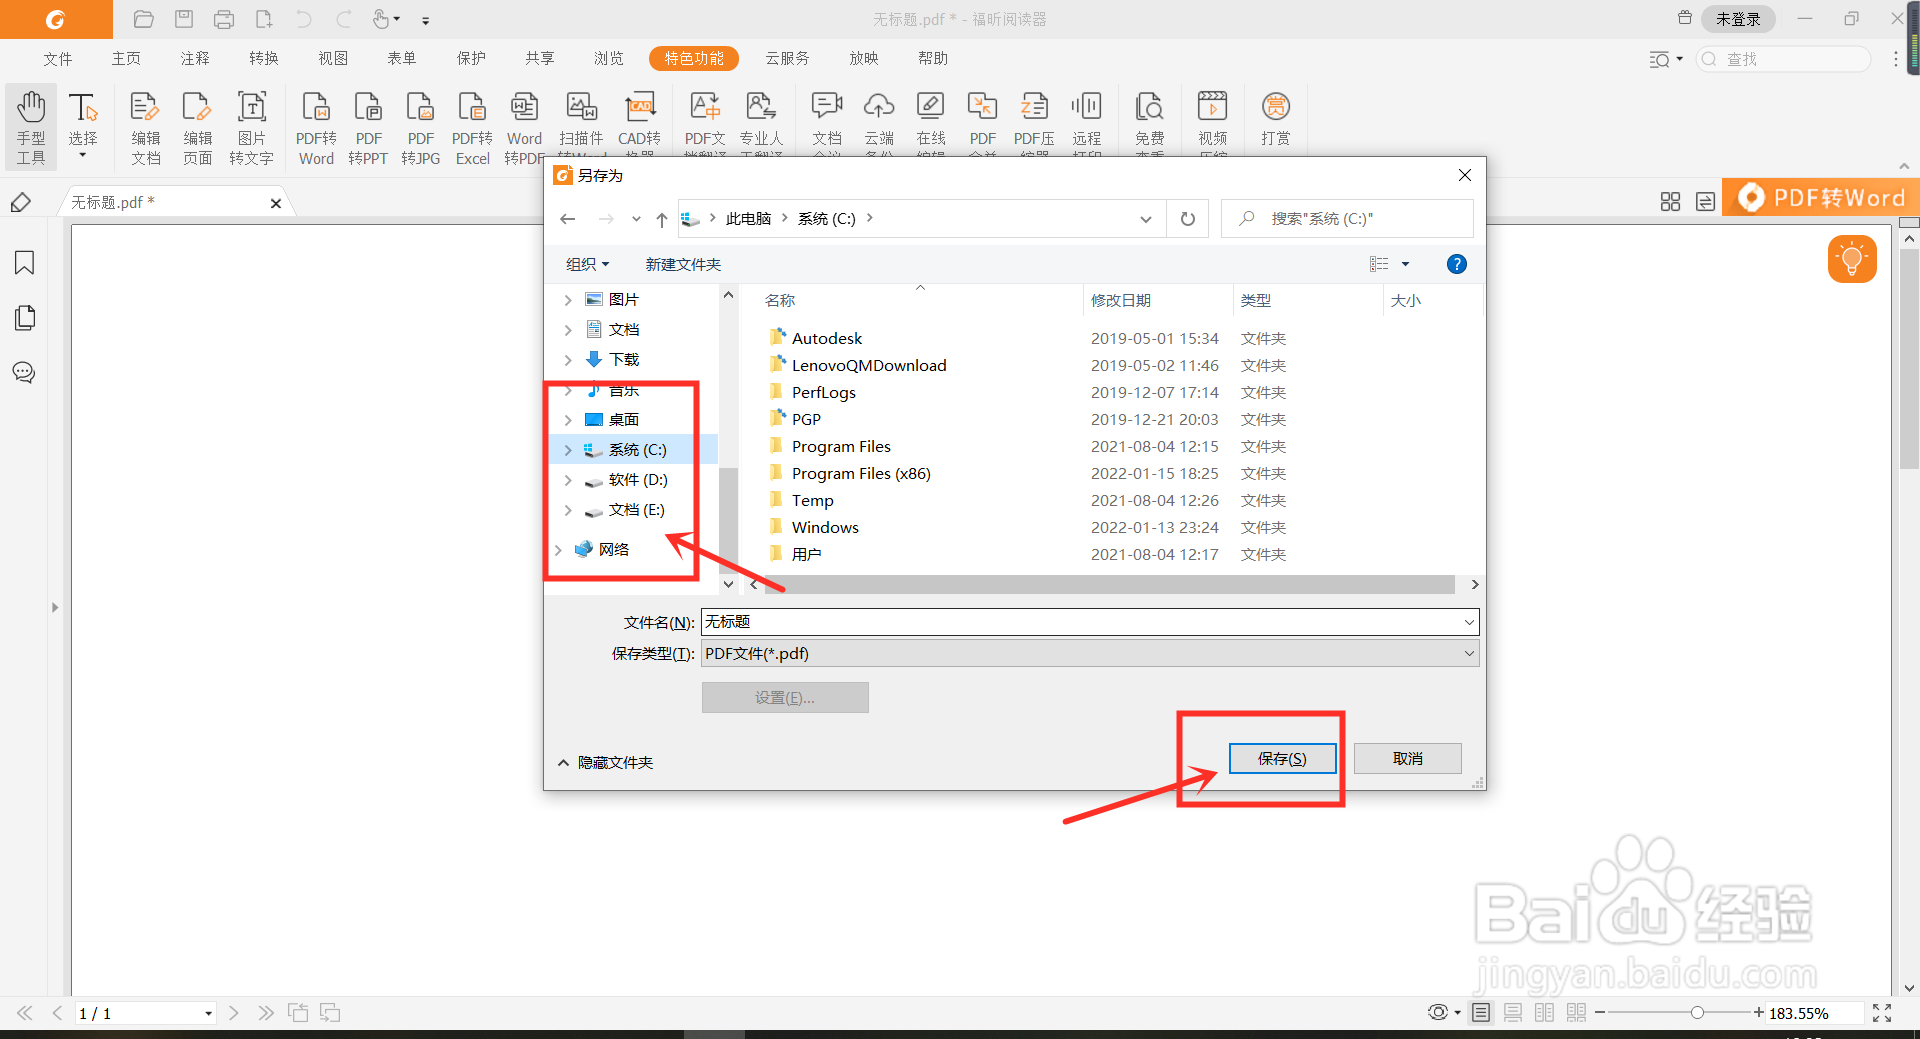Screen dimensions: 1920x1039
Task: Click the 保存(S) button
Action: point(1282,758)
